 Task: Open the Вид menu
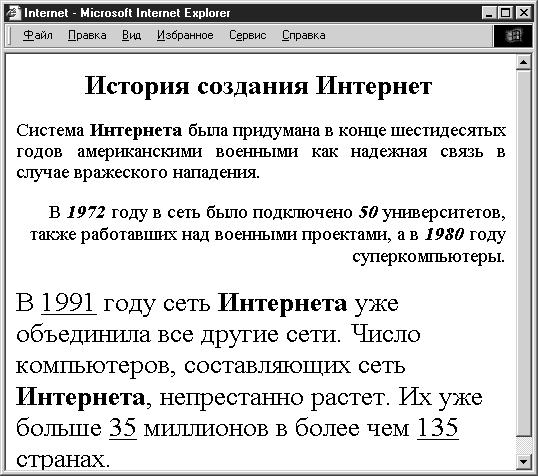pyautogui.click(x=131, y=35)
